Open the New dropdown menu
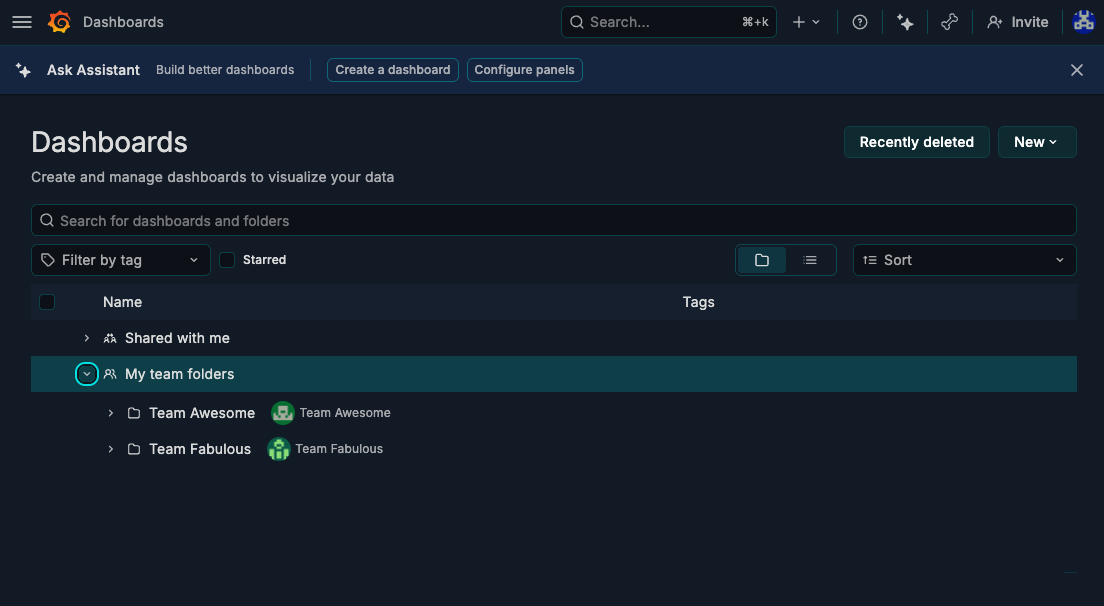1104x606 pixels. point(1036,141)
